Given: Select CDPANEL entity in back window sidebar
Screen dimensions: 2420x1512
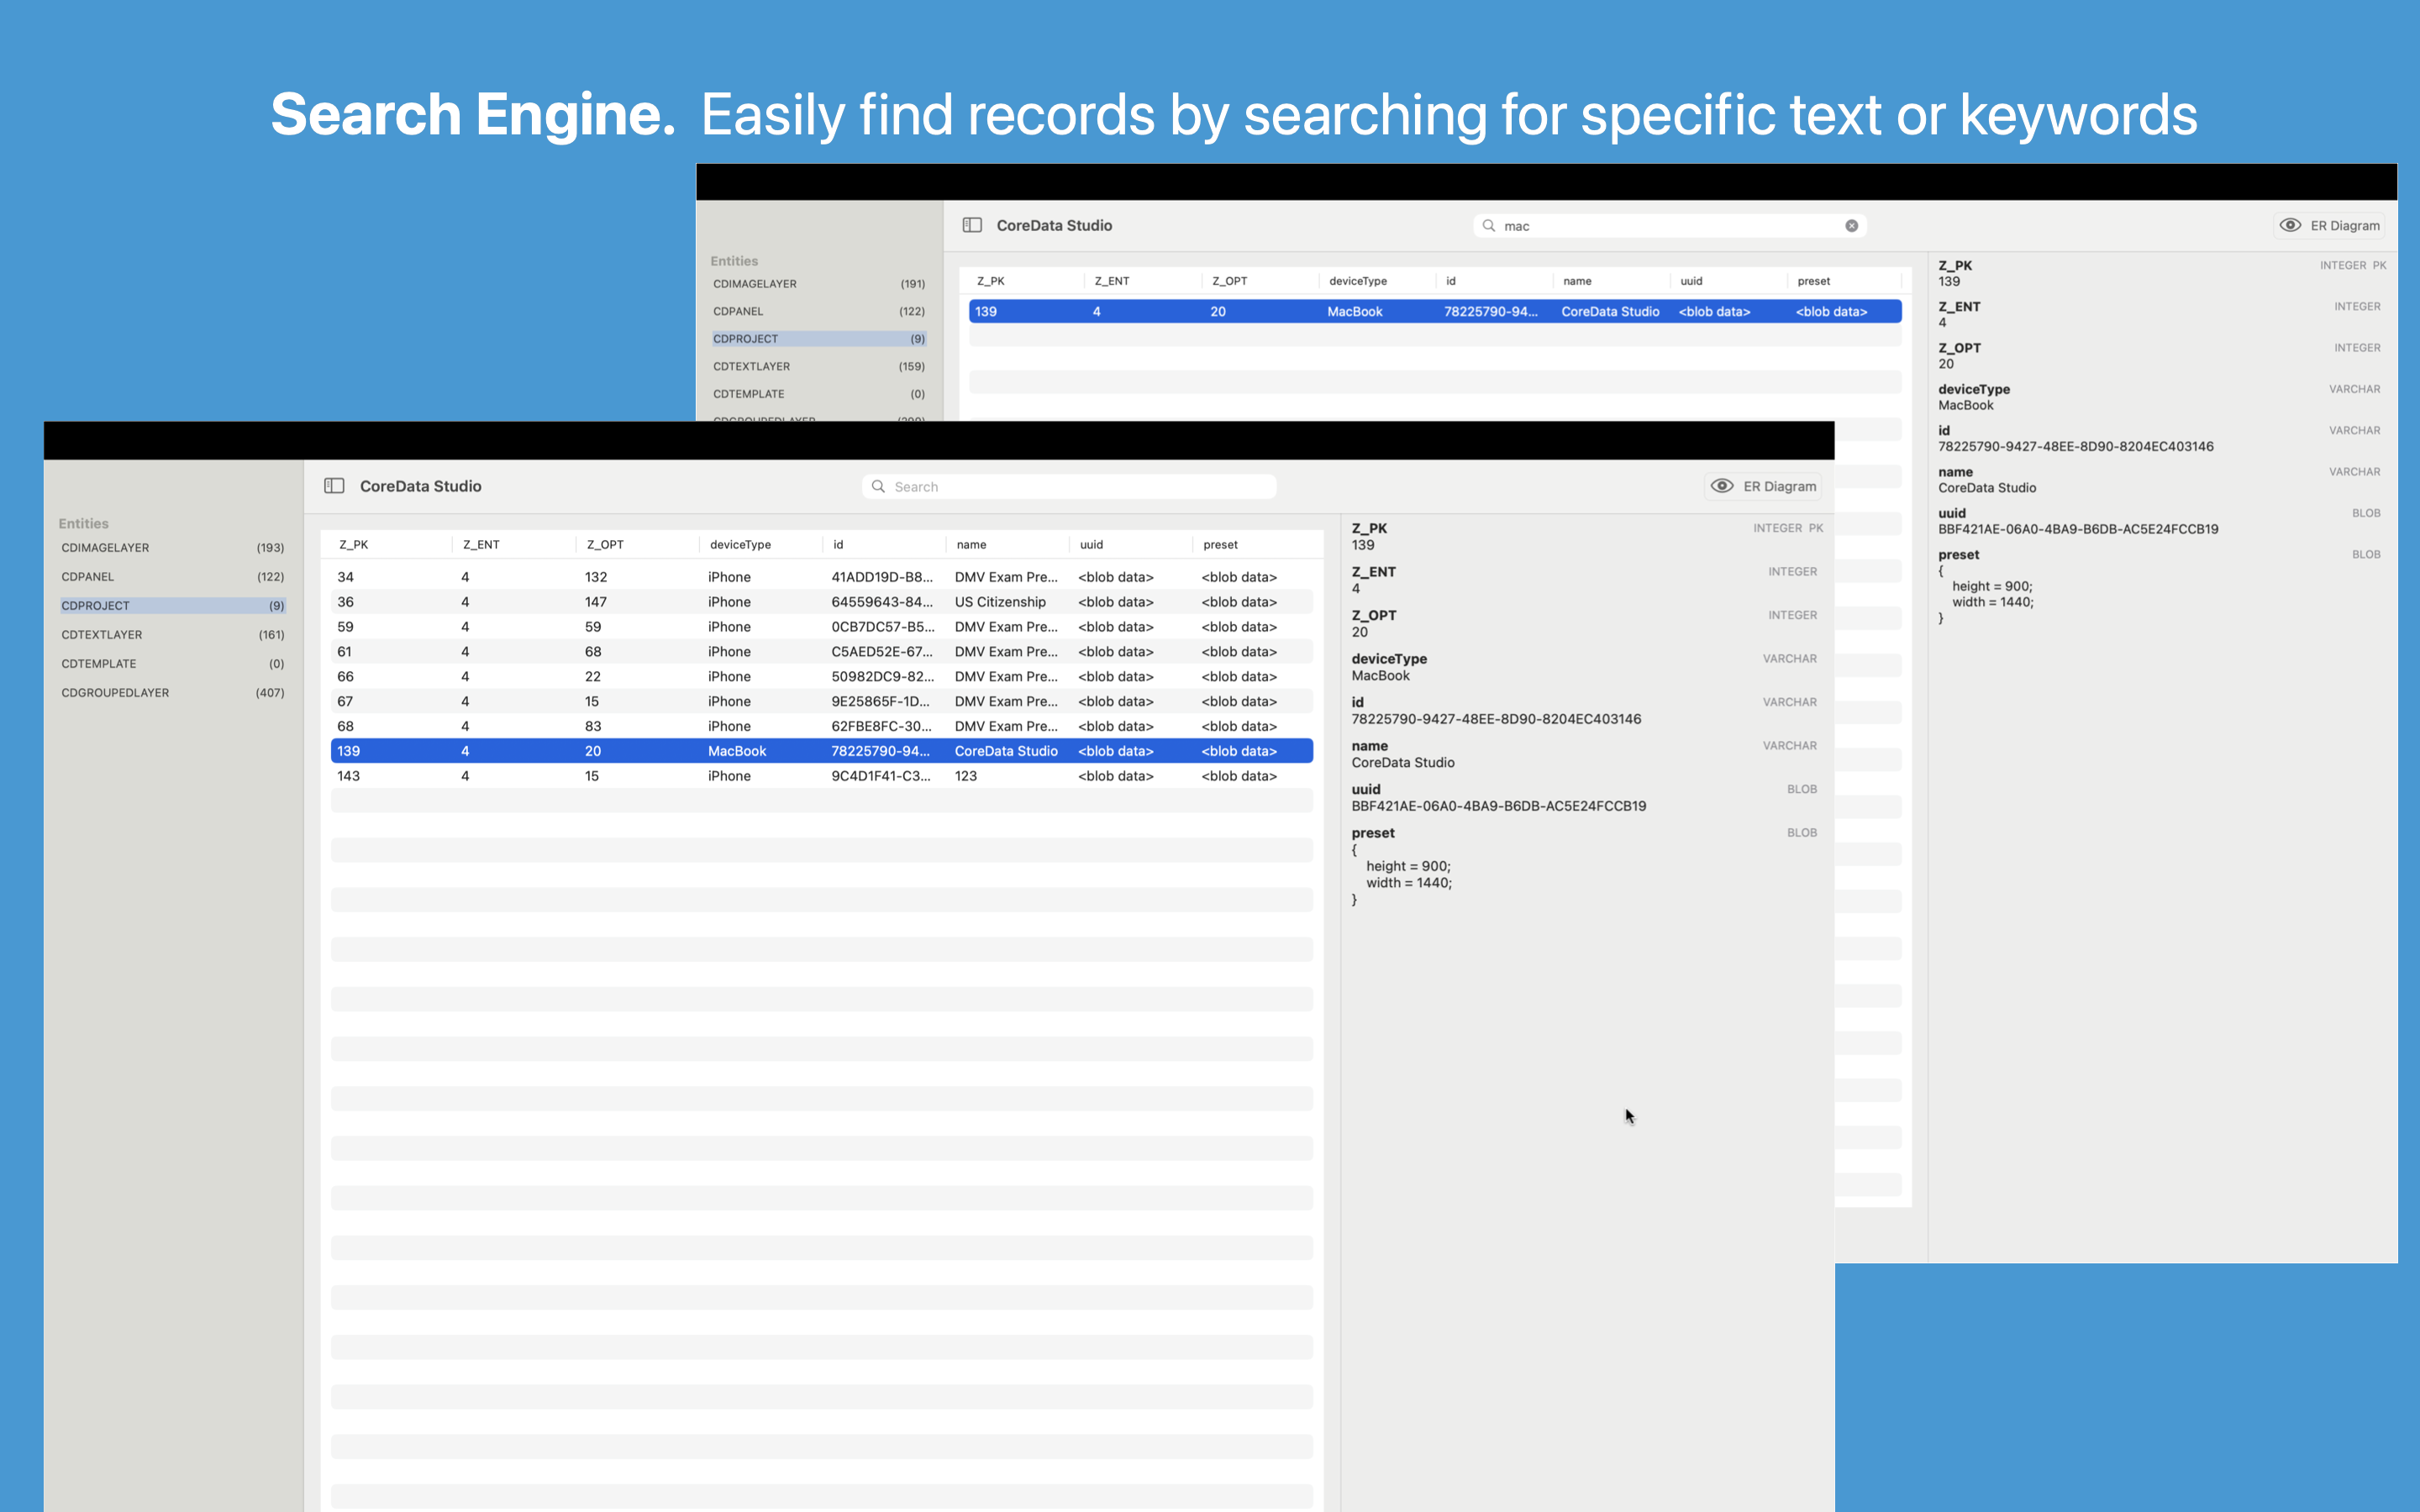Looking at the screenshot, I should tap(819, 312).
